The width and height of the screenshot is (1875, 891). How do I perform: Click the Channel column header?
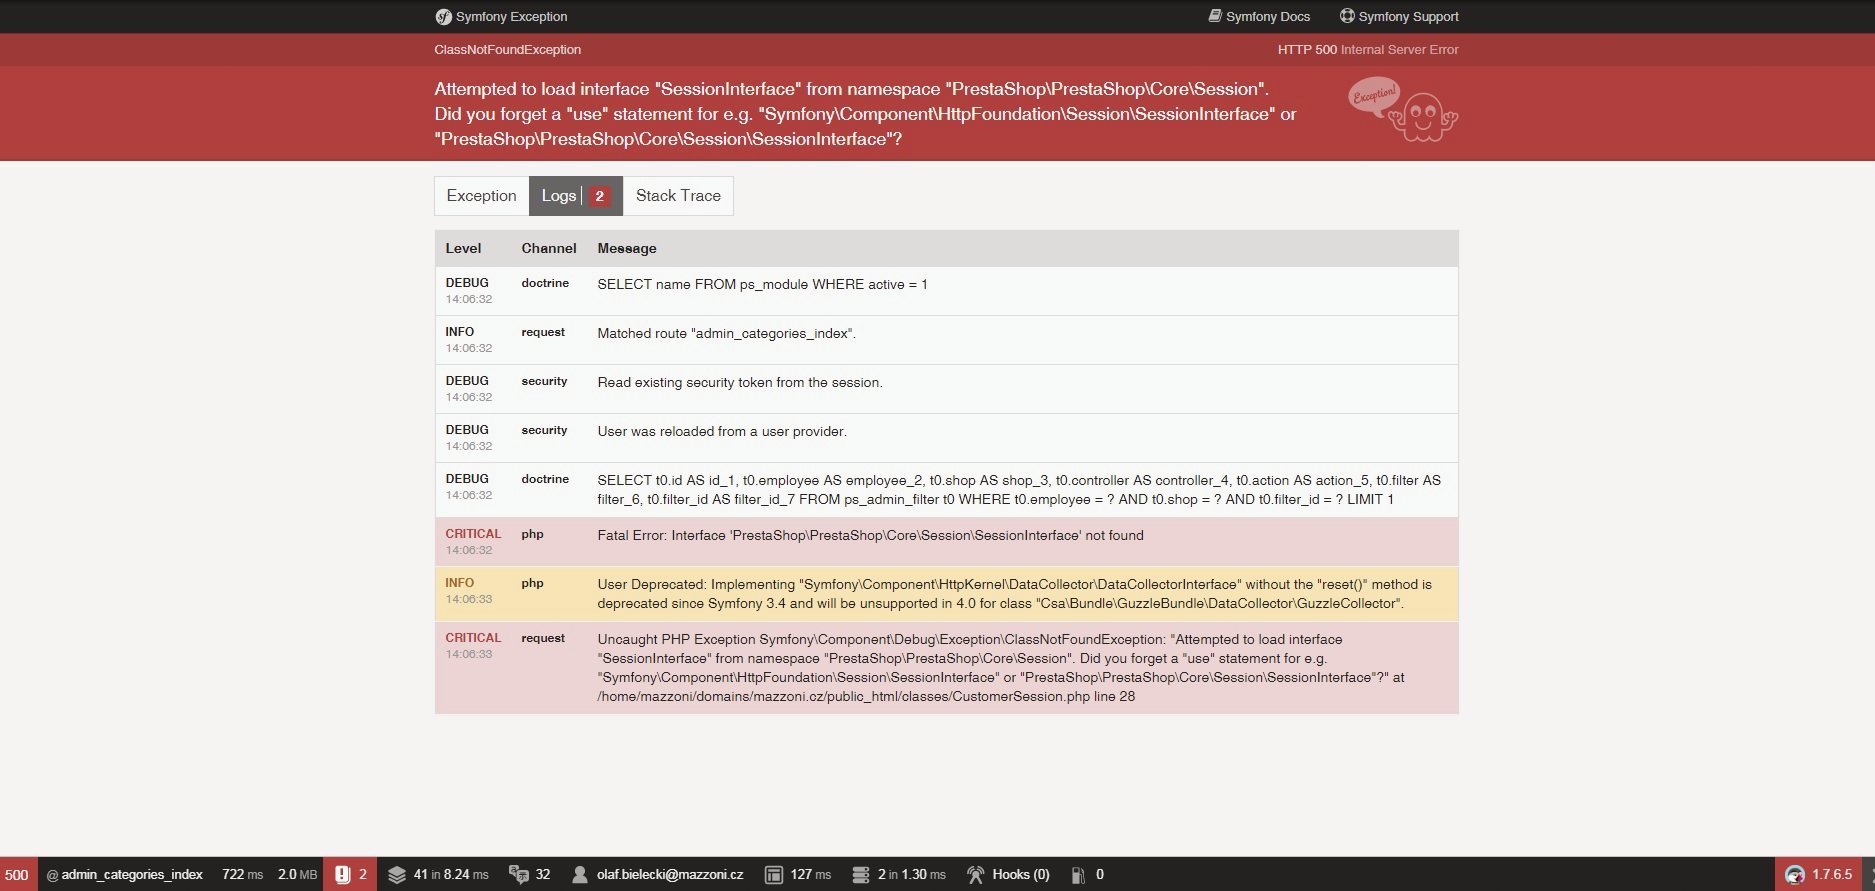pos(549,248)
